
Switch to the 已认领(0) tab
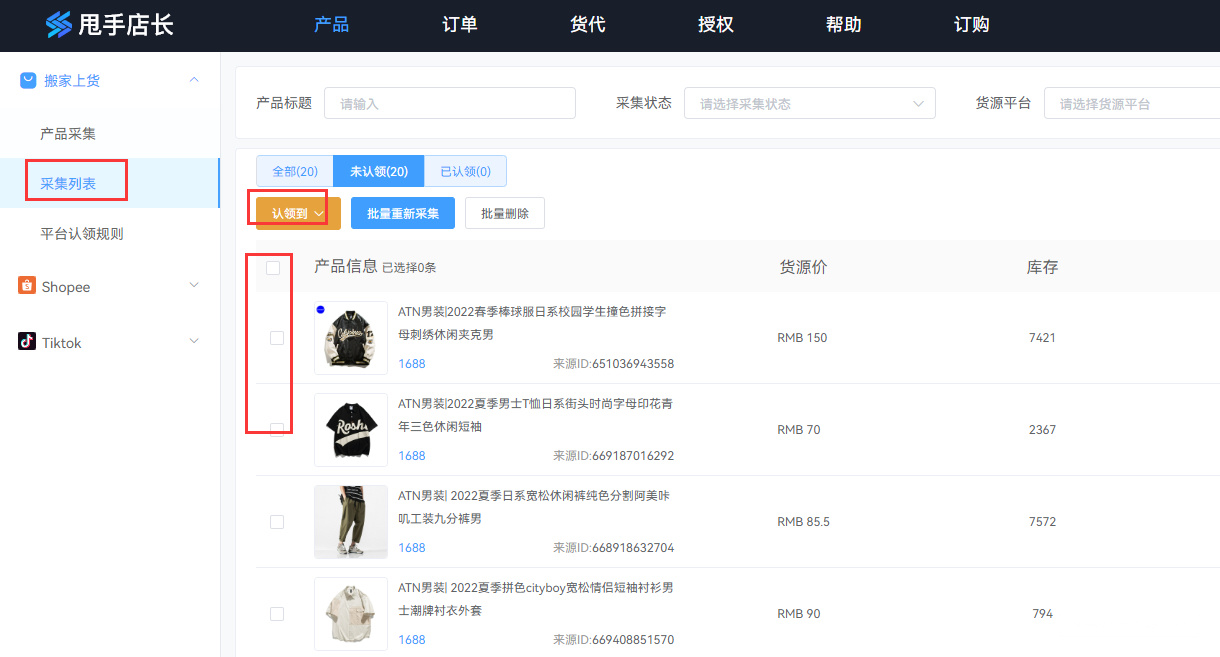click(x=465, y=171)
